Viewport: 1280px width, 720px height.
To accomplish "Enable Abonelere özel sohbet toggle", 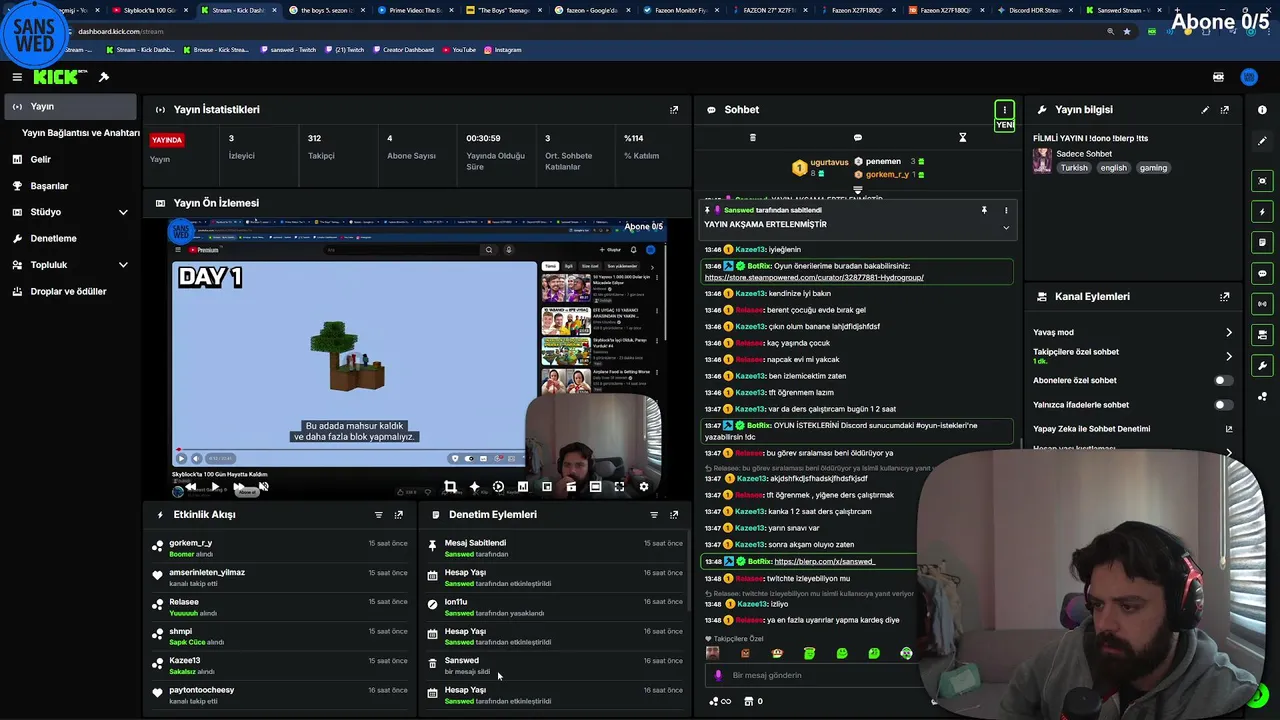I will point(1223,381).
